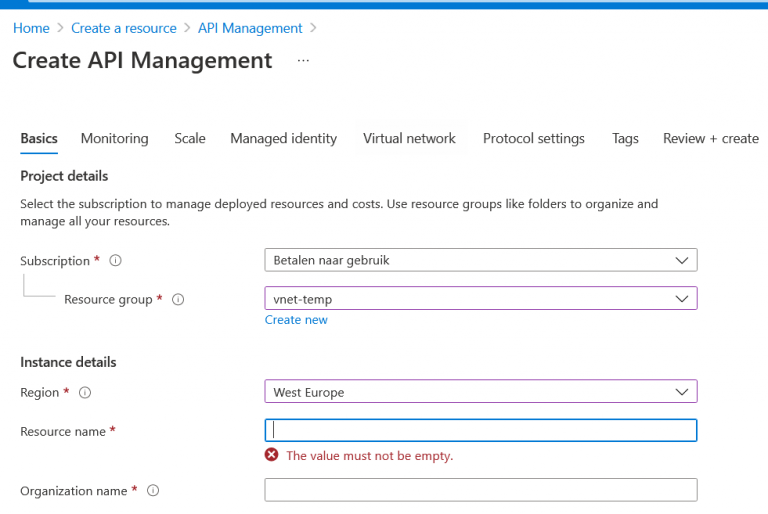Open the Subscription dropdown
This screenshot has width=768, height=514.
tap(480, 260)
